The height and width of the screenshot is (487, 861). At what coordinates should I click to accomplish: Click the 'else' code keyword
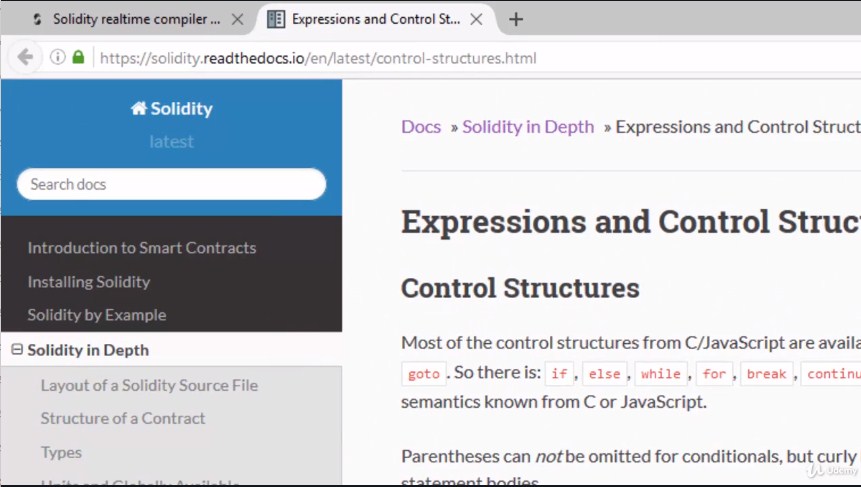604,374
